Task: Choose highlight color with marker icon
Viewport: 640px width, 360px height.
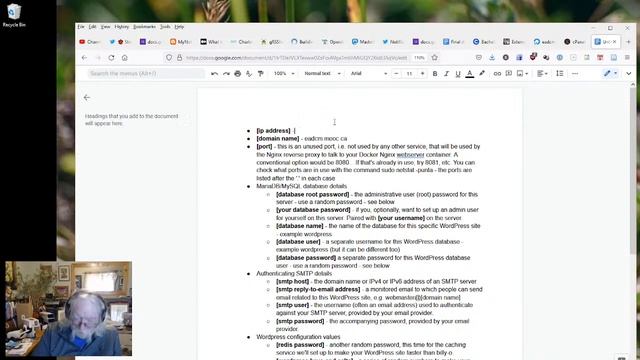Action: 482,73
